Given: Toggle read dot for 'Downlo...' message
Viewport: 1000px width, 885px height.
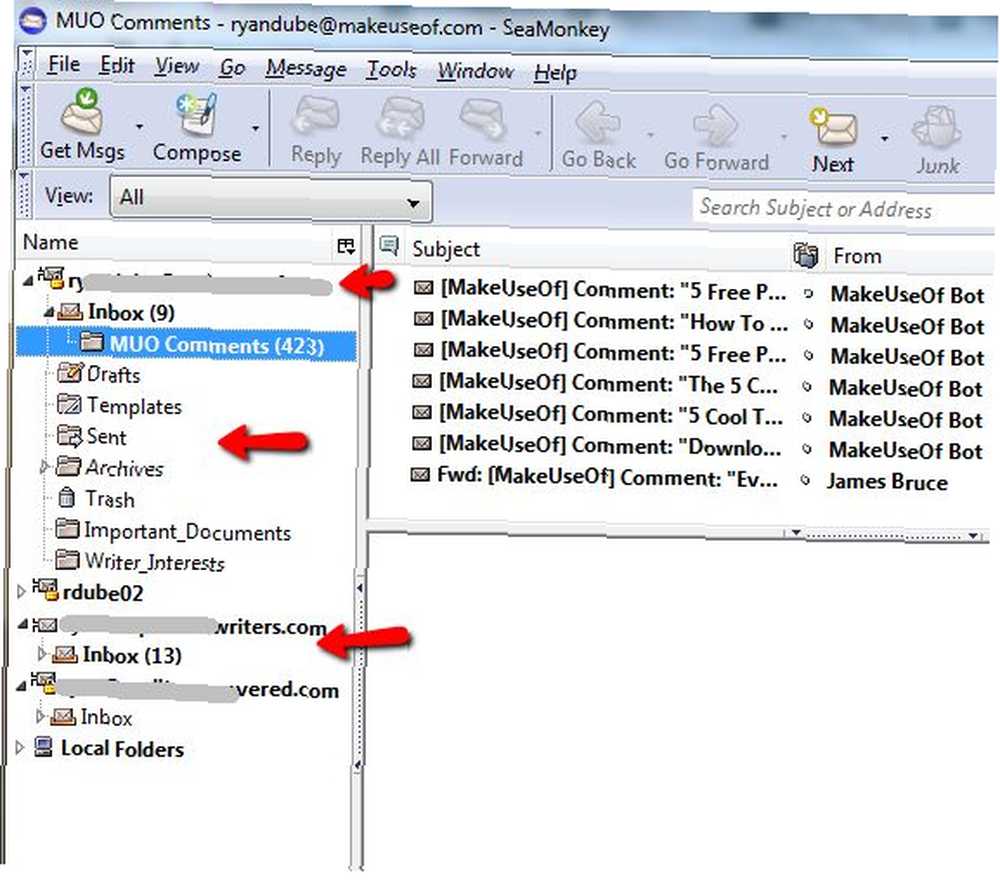Looking at the screenshot, I should pyautogui.click(x=807, y=449).
